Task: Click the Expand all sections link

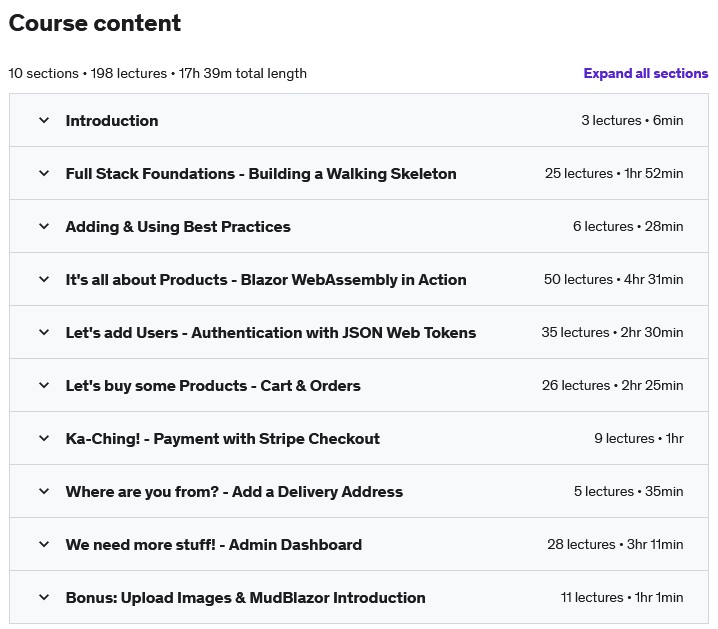Action: point(646,73)
